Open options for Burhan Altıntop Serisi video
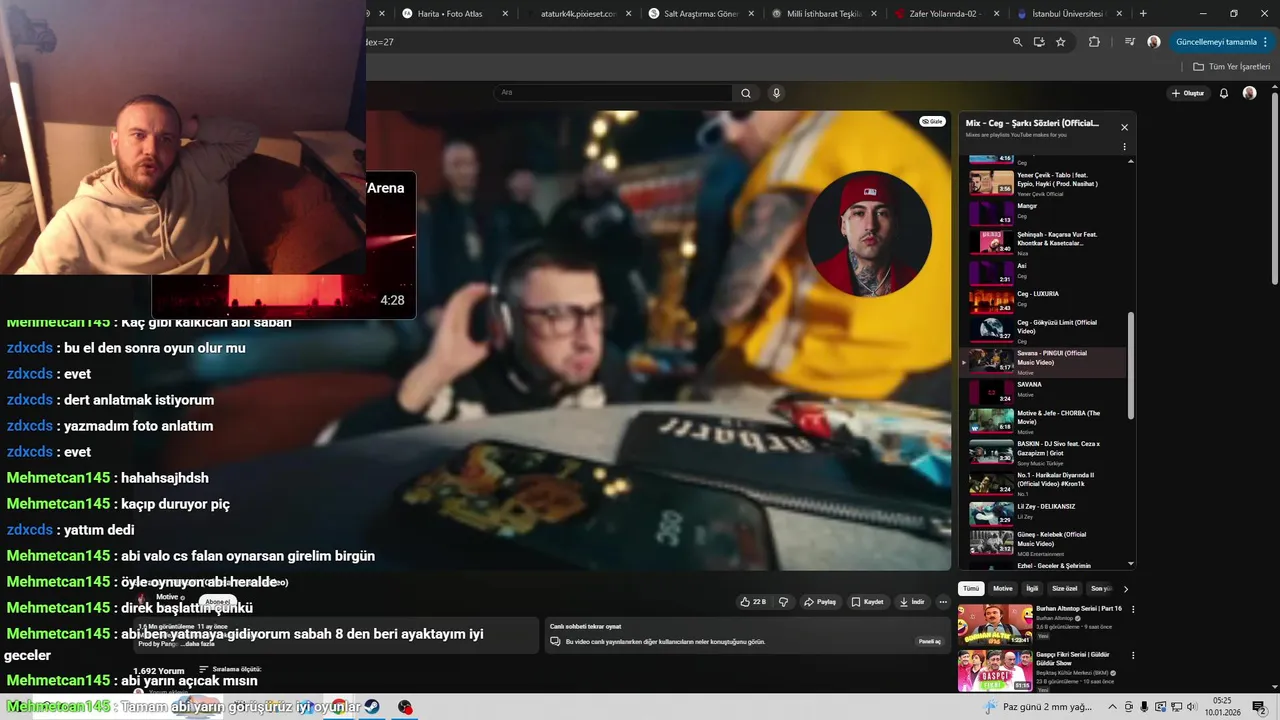This screenshot has height=720, width=1280. coord(1133,609)
